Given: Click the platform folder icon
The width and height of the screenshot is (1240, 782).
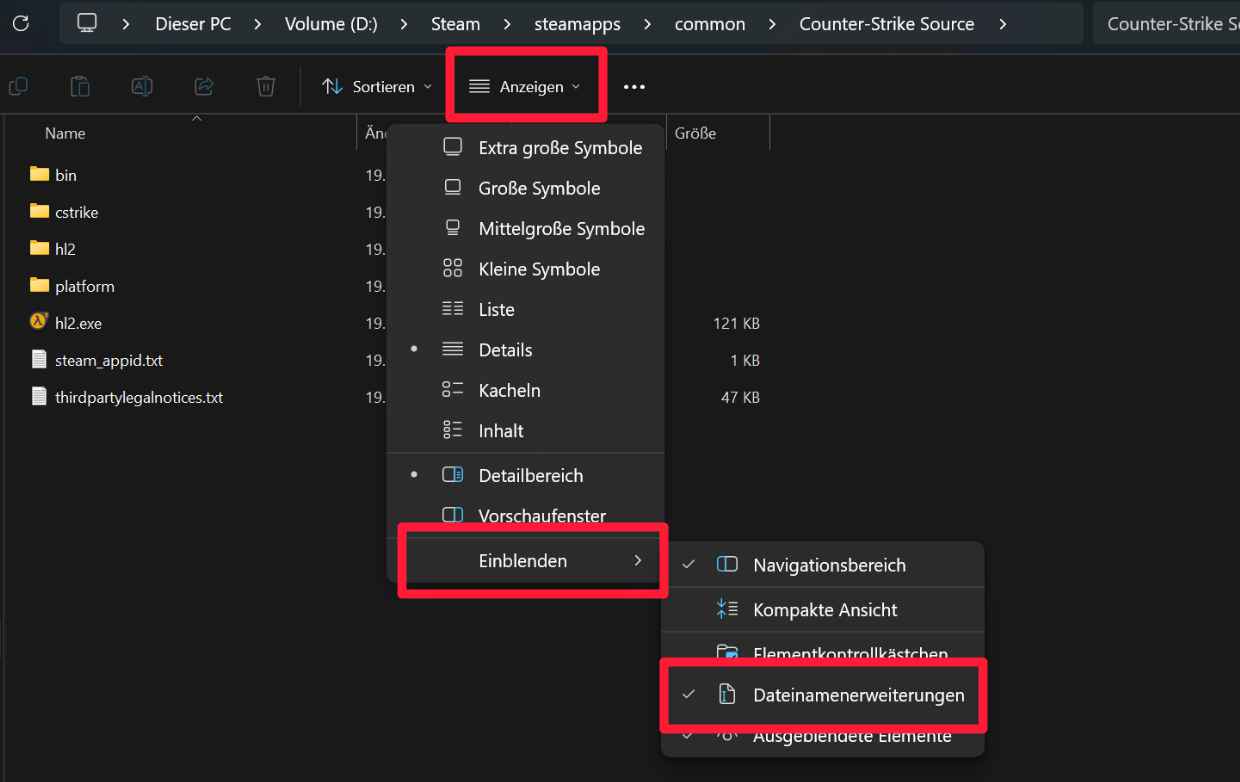Looking at the screenshot, I should [39, 285].
